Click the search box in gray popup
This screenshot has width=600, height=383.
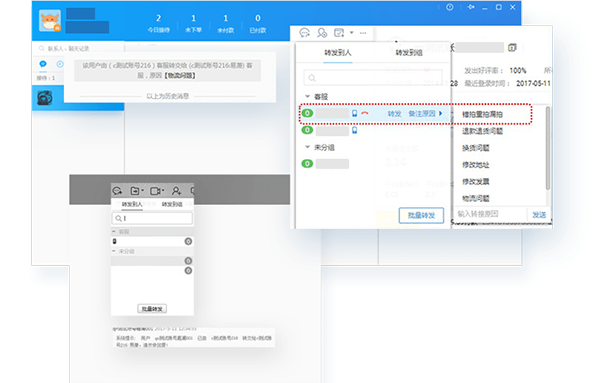pyautogui.click(x=152, y=218)
